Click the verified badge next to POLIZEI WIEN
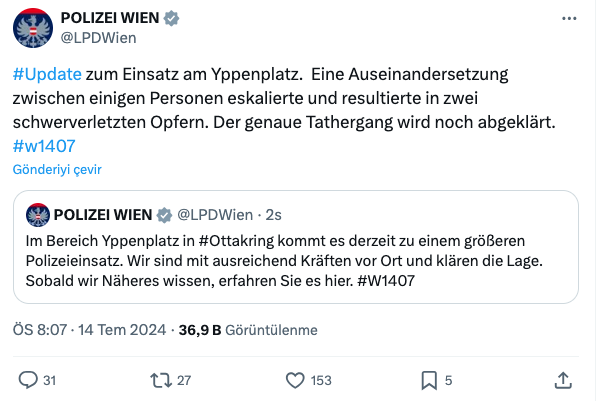601x401 pixels. click(x=171, y=18)
